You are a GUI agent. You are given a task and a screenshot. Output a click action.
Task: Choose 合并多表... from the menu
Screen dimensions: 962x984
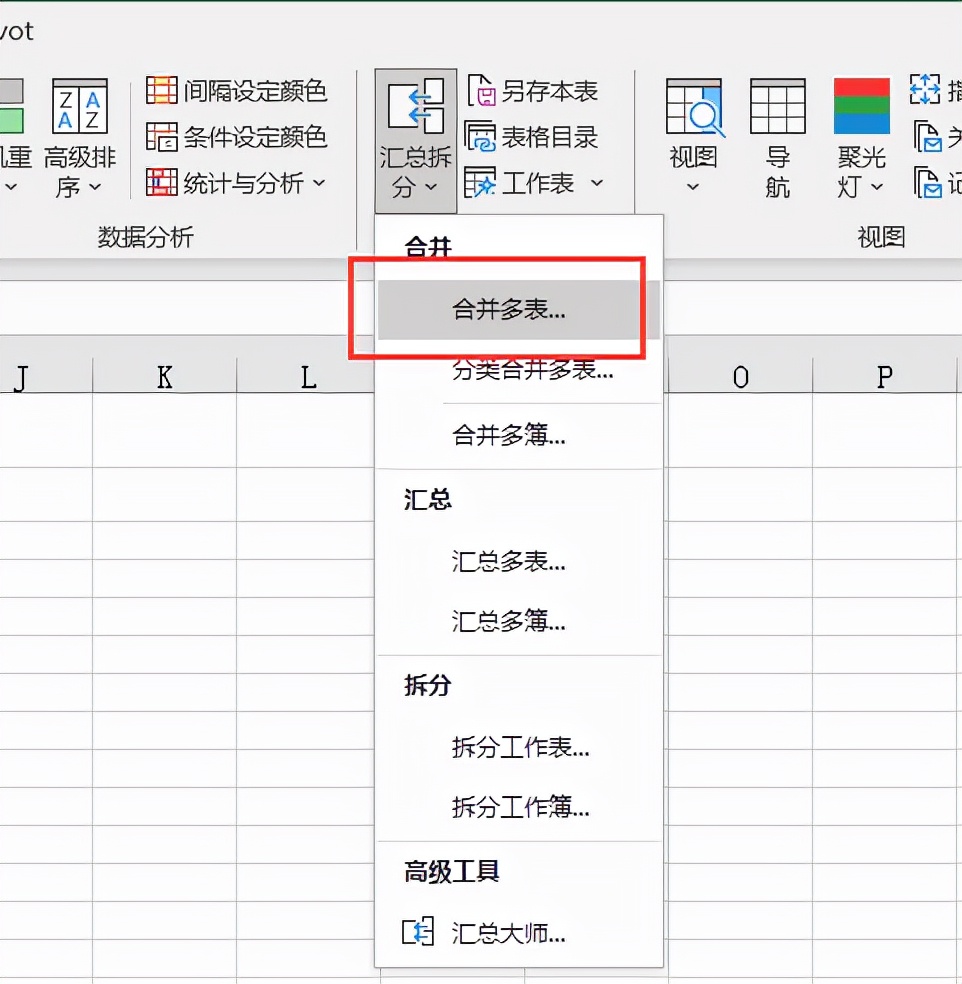[x=518, y=309]
